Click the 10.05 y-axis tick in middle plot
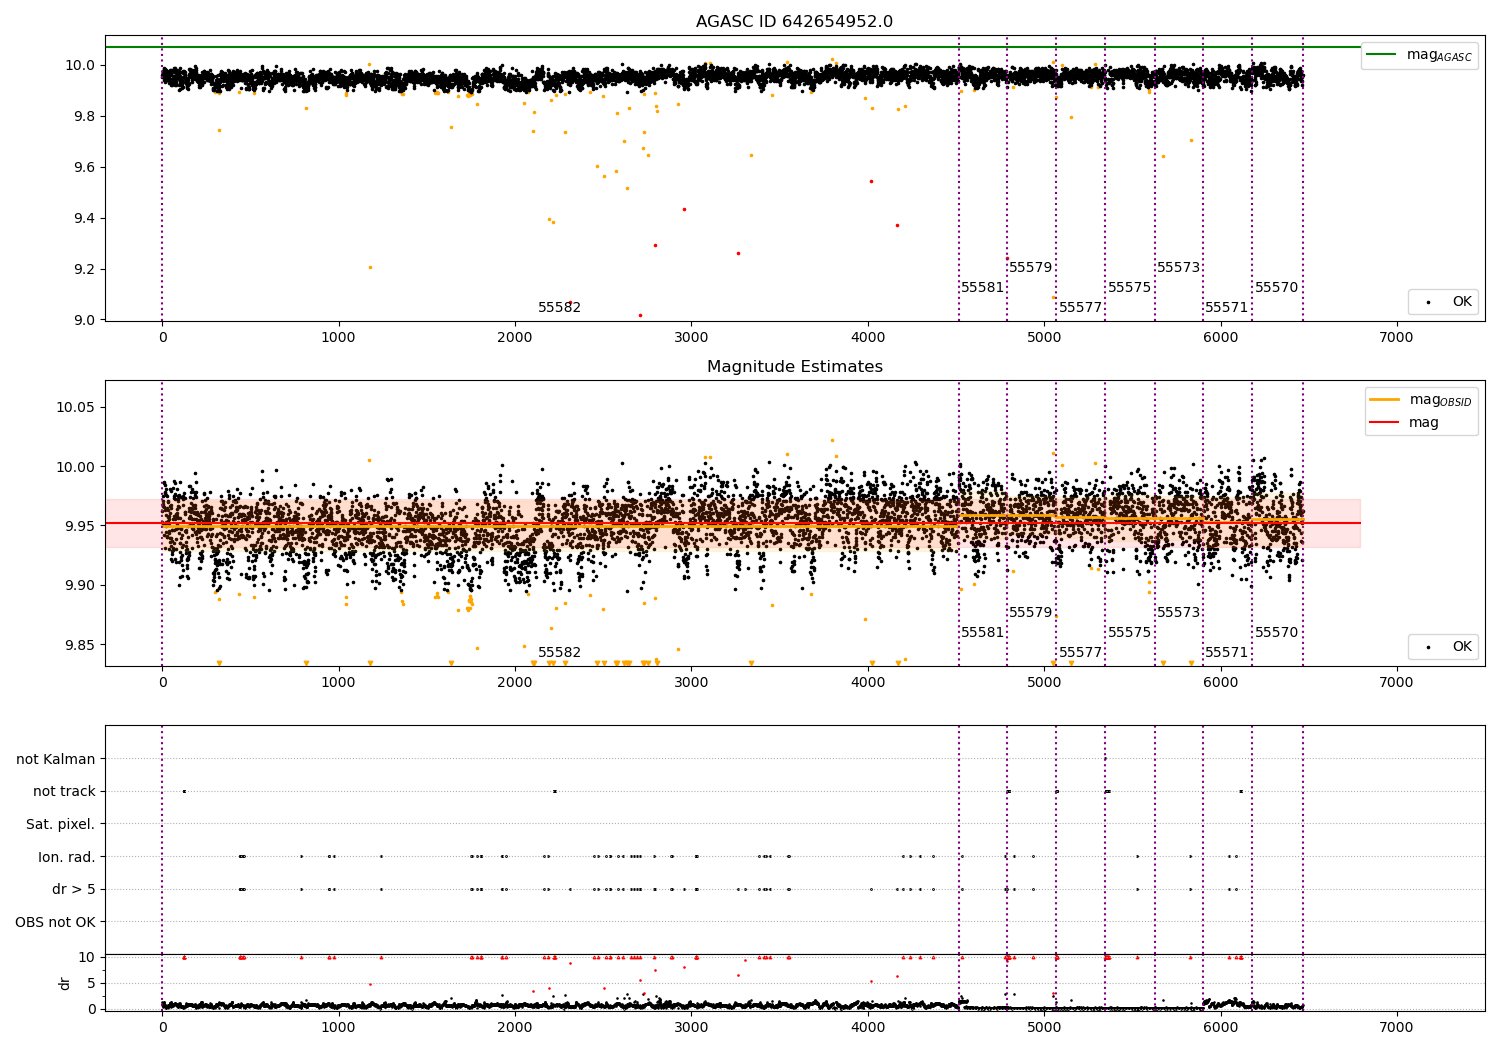 tap(76, 408)
